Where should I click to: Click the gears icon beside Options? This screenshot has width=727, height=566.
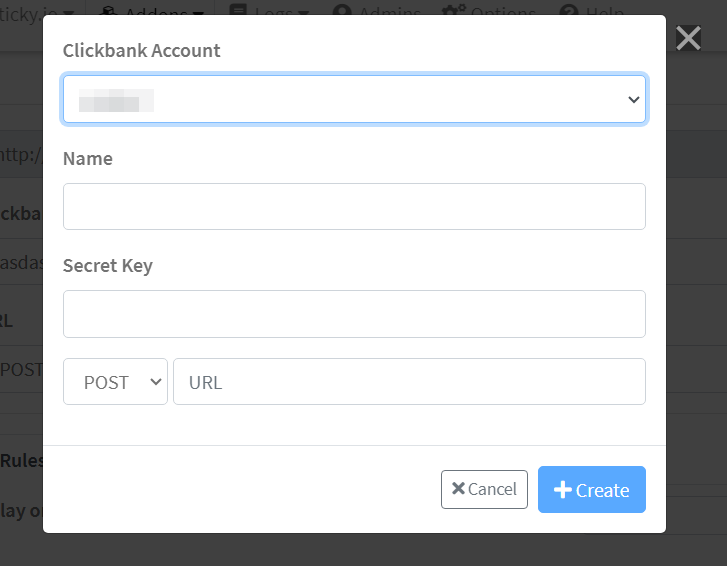(x=455, y=12)
